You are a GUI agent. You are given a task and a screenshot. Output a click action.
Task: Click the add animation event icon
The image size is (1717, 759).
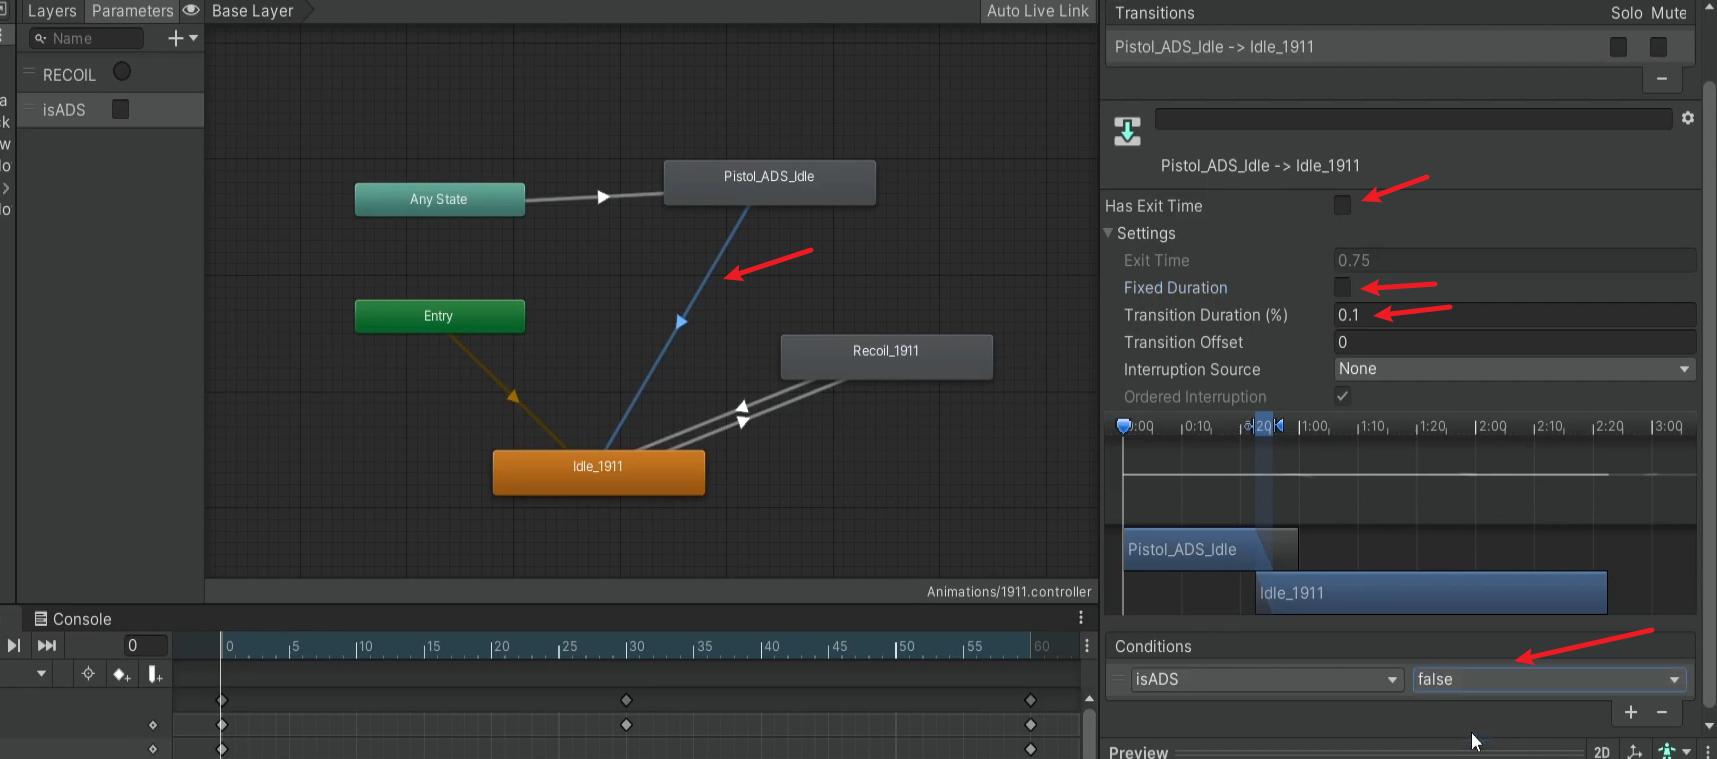pos(155,675)
